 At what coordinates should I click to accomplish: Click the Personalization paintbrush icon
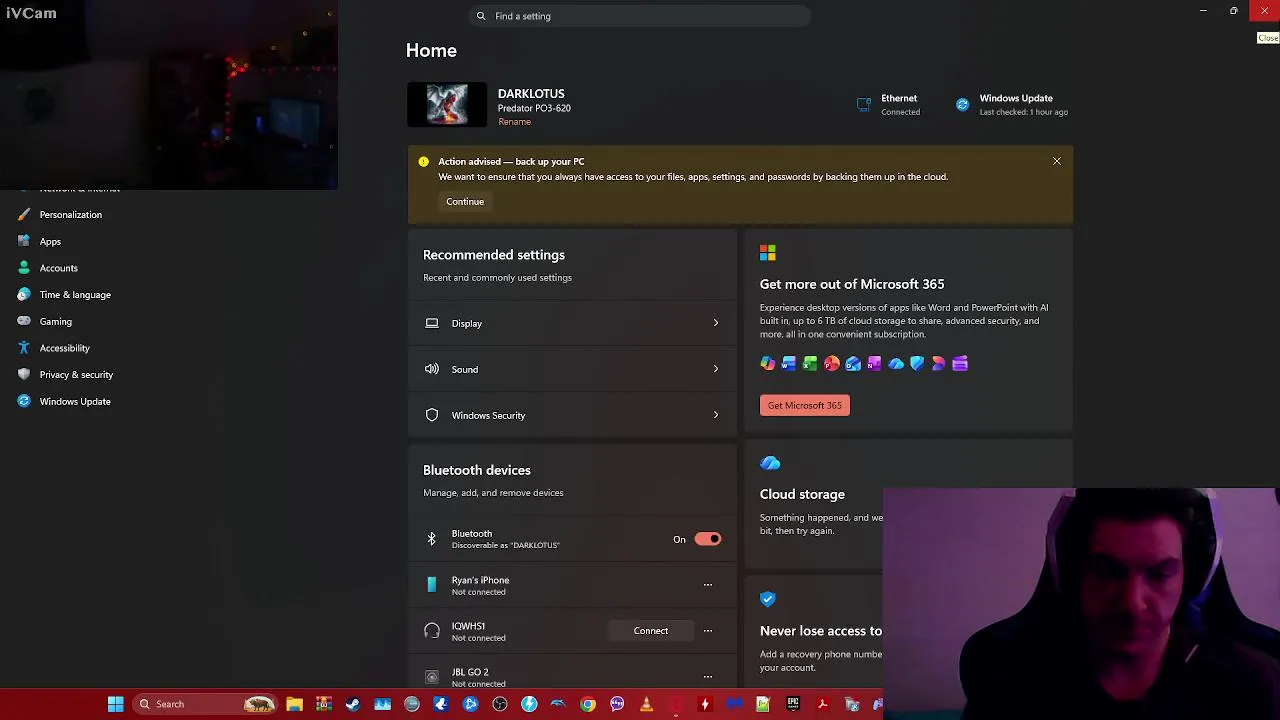pos(24,215)
